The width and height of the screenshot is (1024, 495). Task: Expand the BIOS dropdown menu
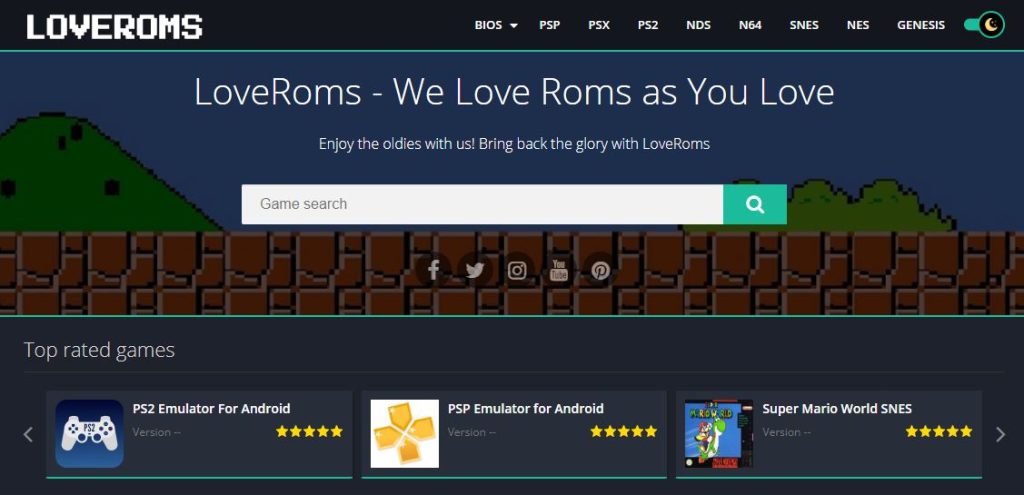496,25
